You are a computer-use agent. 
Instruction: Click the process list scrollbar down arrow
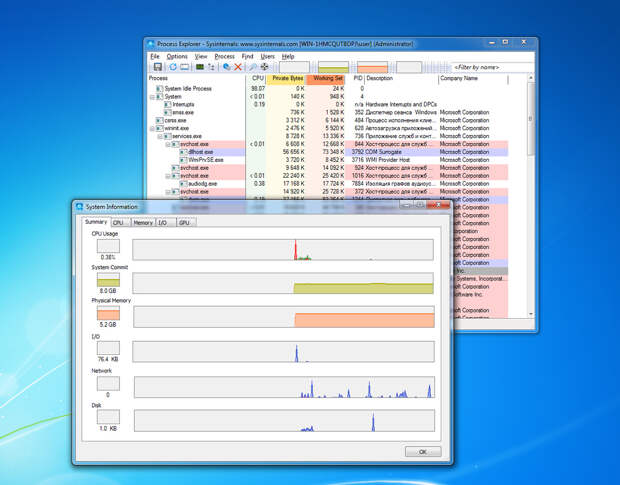click(x=531, y=314)
